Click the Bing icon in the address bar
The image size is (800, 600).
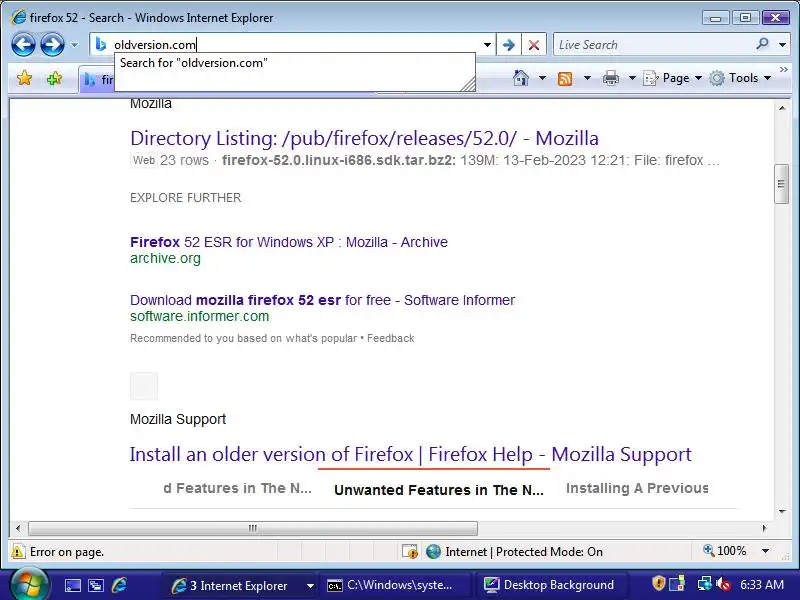[x=101, y=45]
